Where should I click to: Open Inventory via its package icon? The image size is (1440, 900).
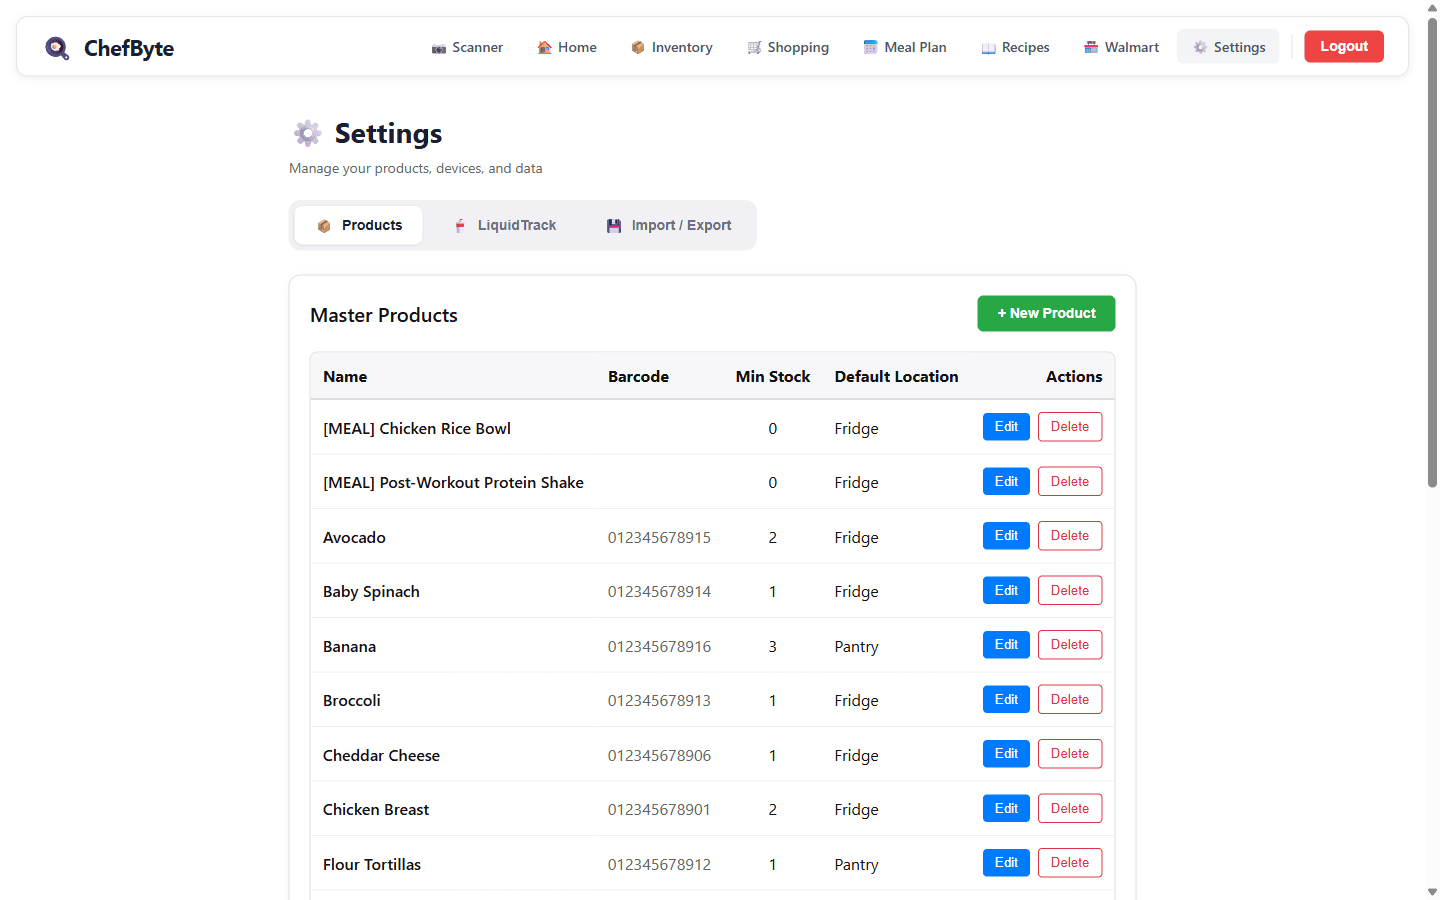(637, 46)
